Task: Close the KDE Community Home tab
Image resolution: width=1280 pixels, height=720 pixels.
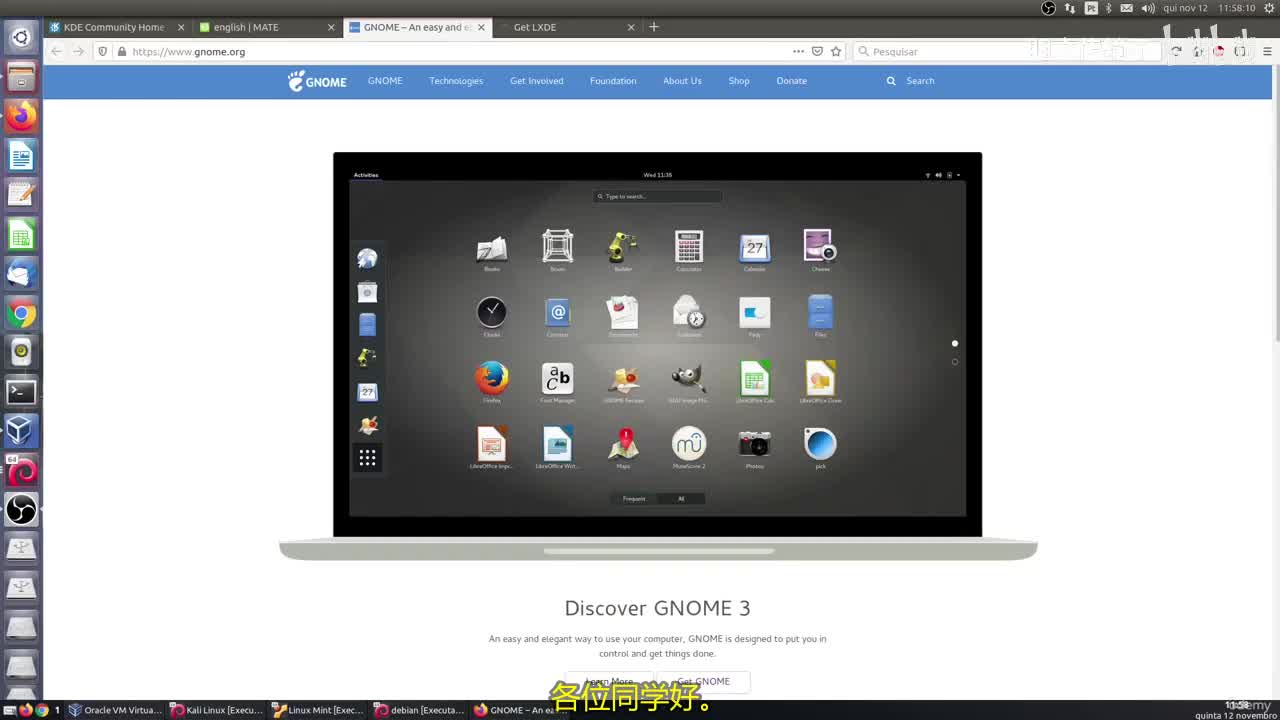Action: click(181, 27)
